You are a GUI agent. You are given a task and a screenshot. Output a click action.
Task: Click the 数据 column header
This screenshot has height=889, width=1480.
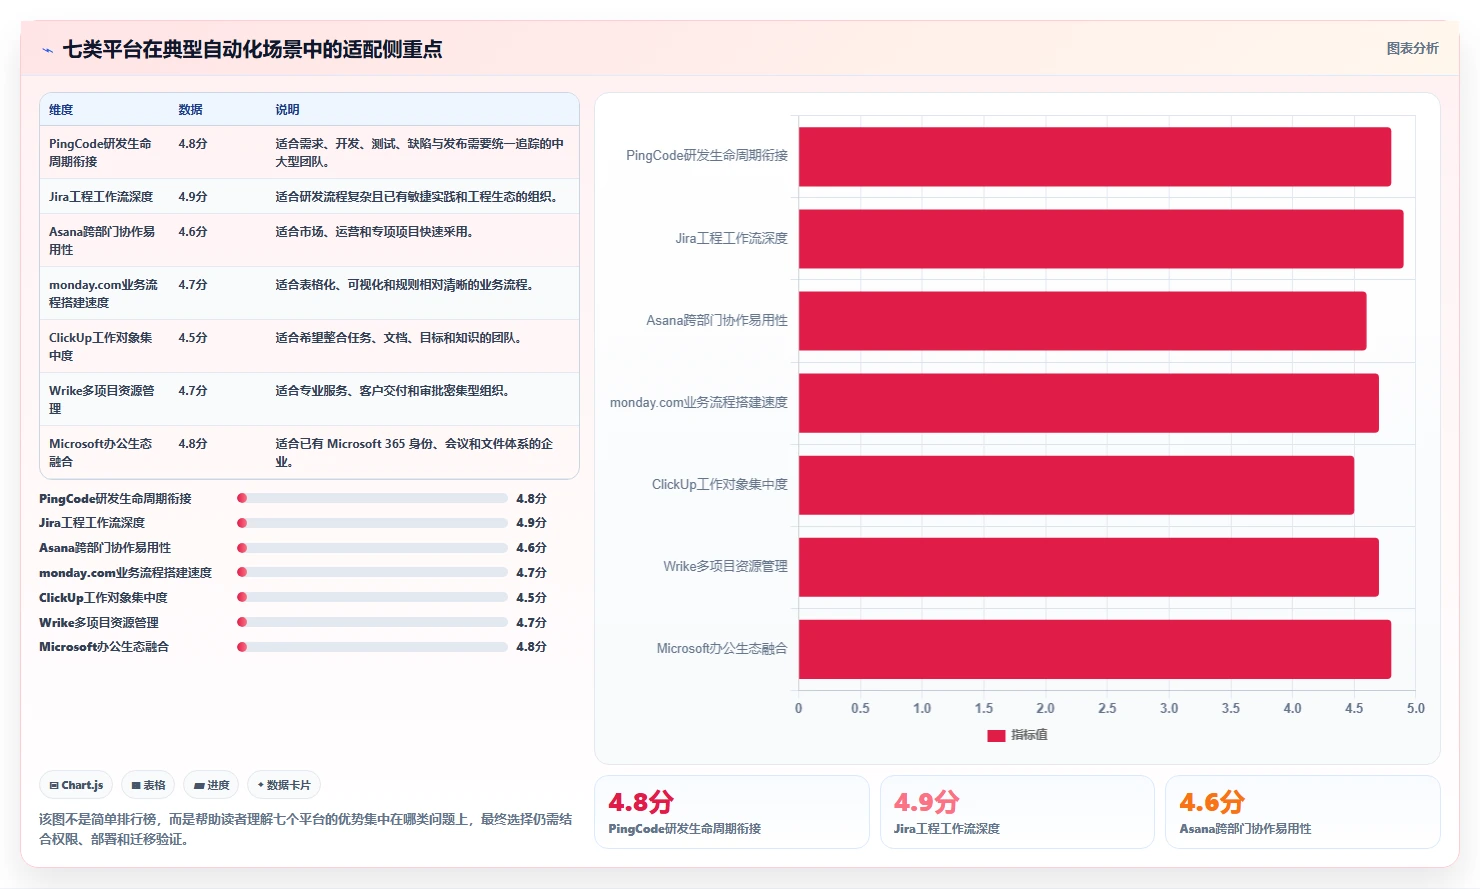pyautogui.click(x=191, y=110)
